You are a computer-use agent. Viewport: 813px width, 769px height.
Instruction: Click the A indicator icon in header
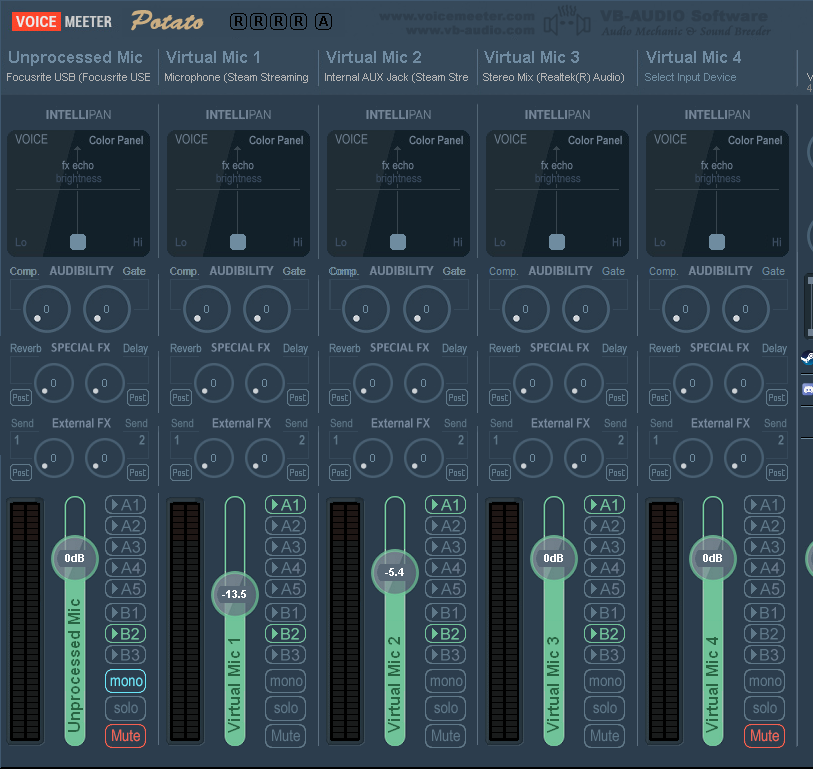[324, 21]
